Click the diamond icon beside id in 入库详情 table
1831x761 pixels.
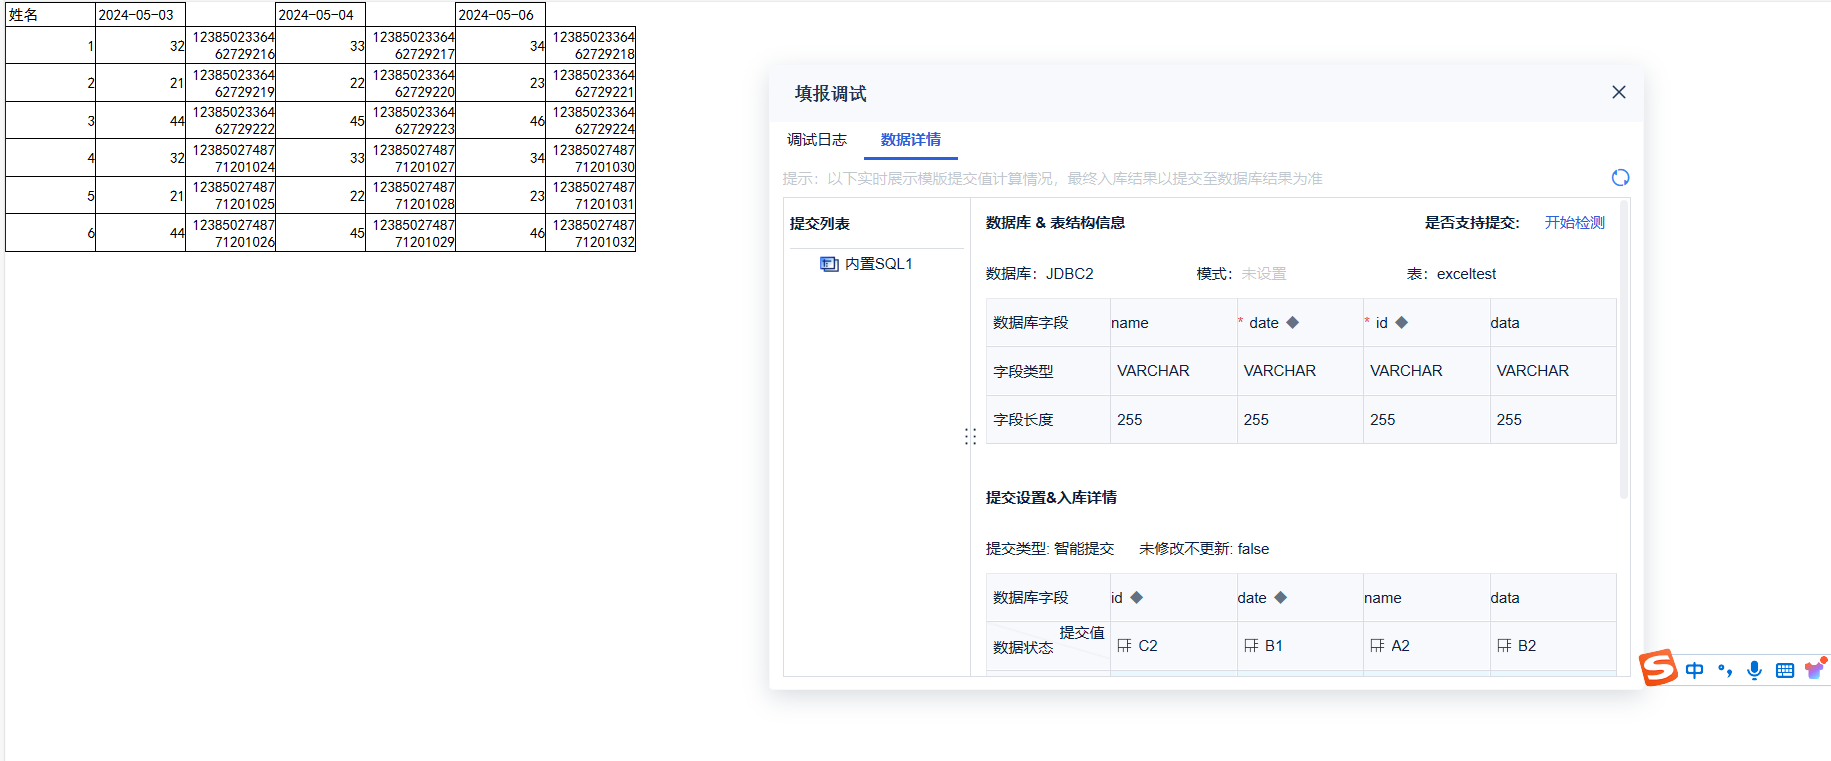pyautogui.click(x=1136, y=597)
